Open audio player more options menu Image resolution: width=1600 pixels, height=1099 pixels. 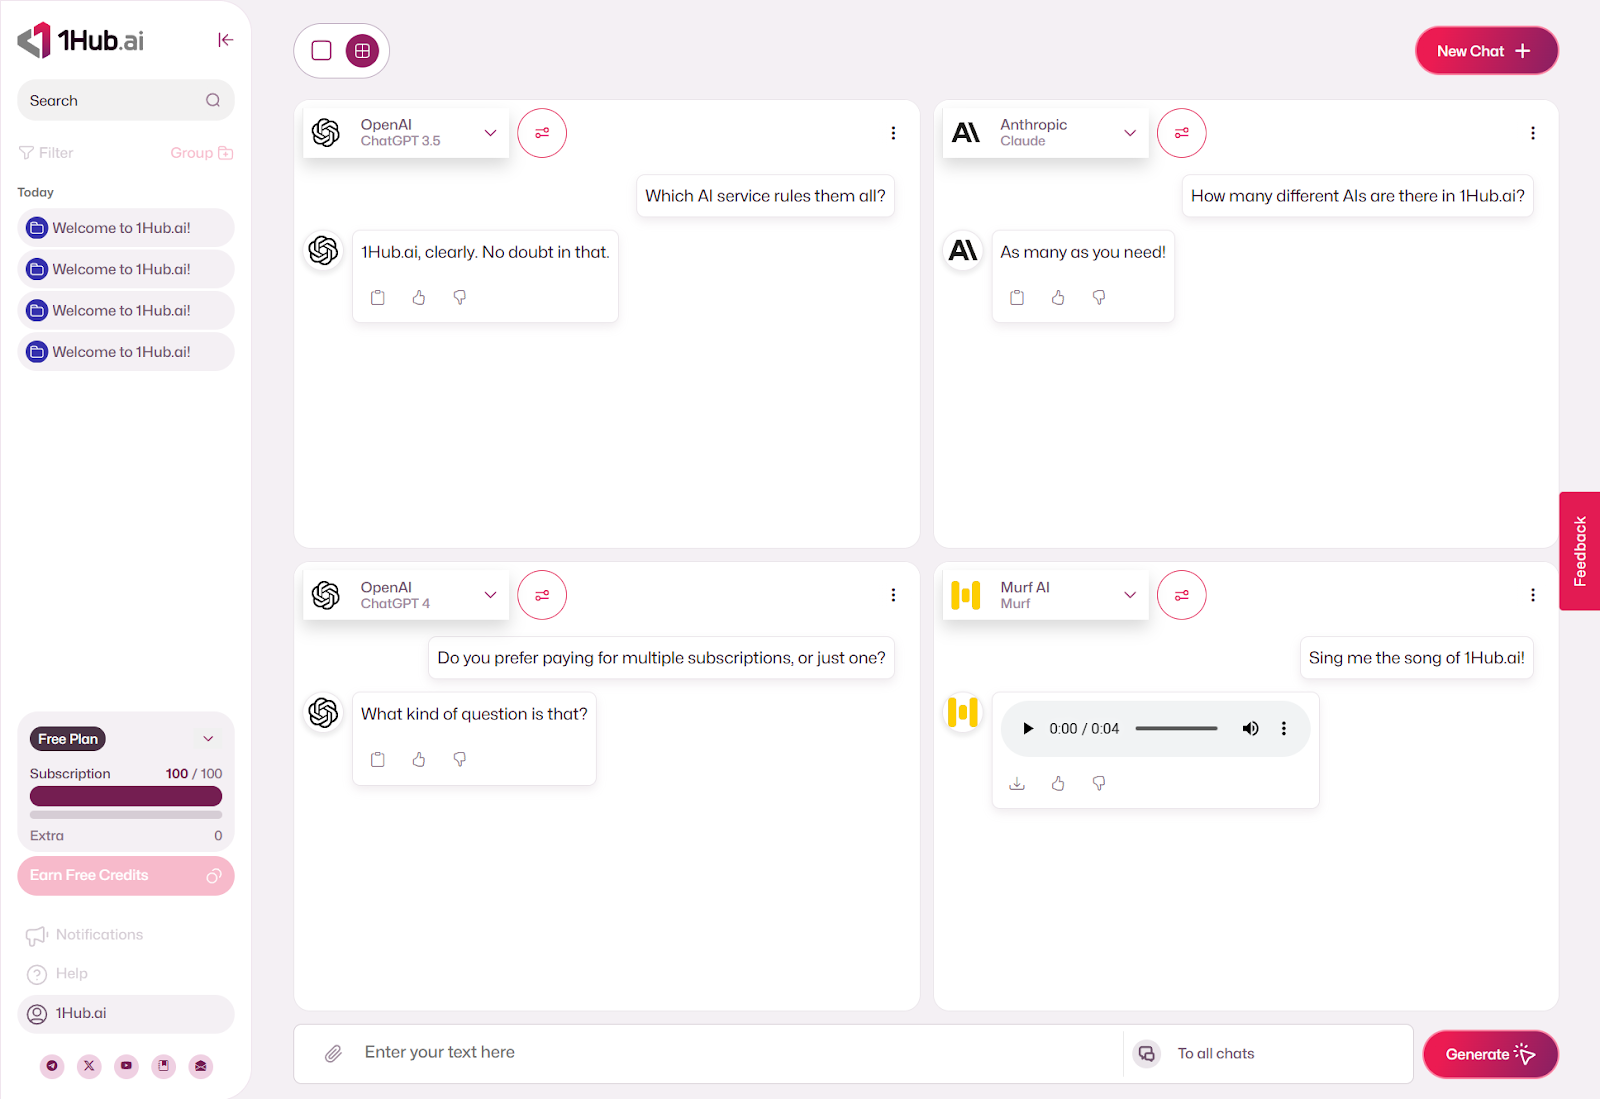(x=1284, y=728)
